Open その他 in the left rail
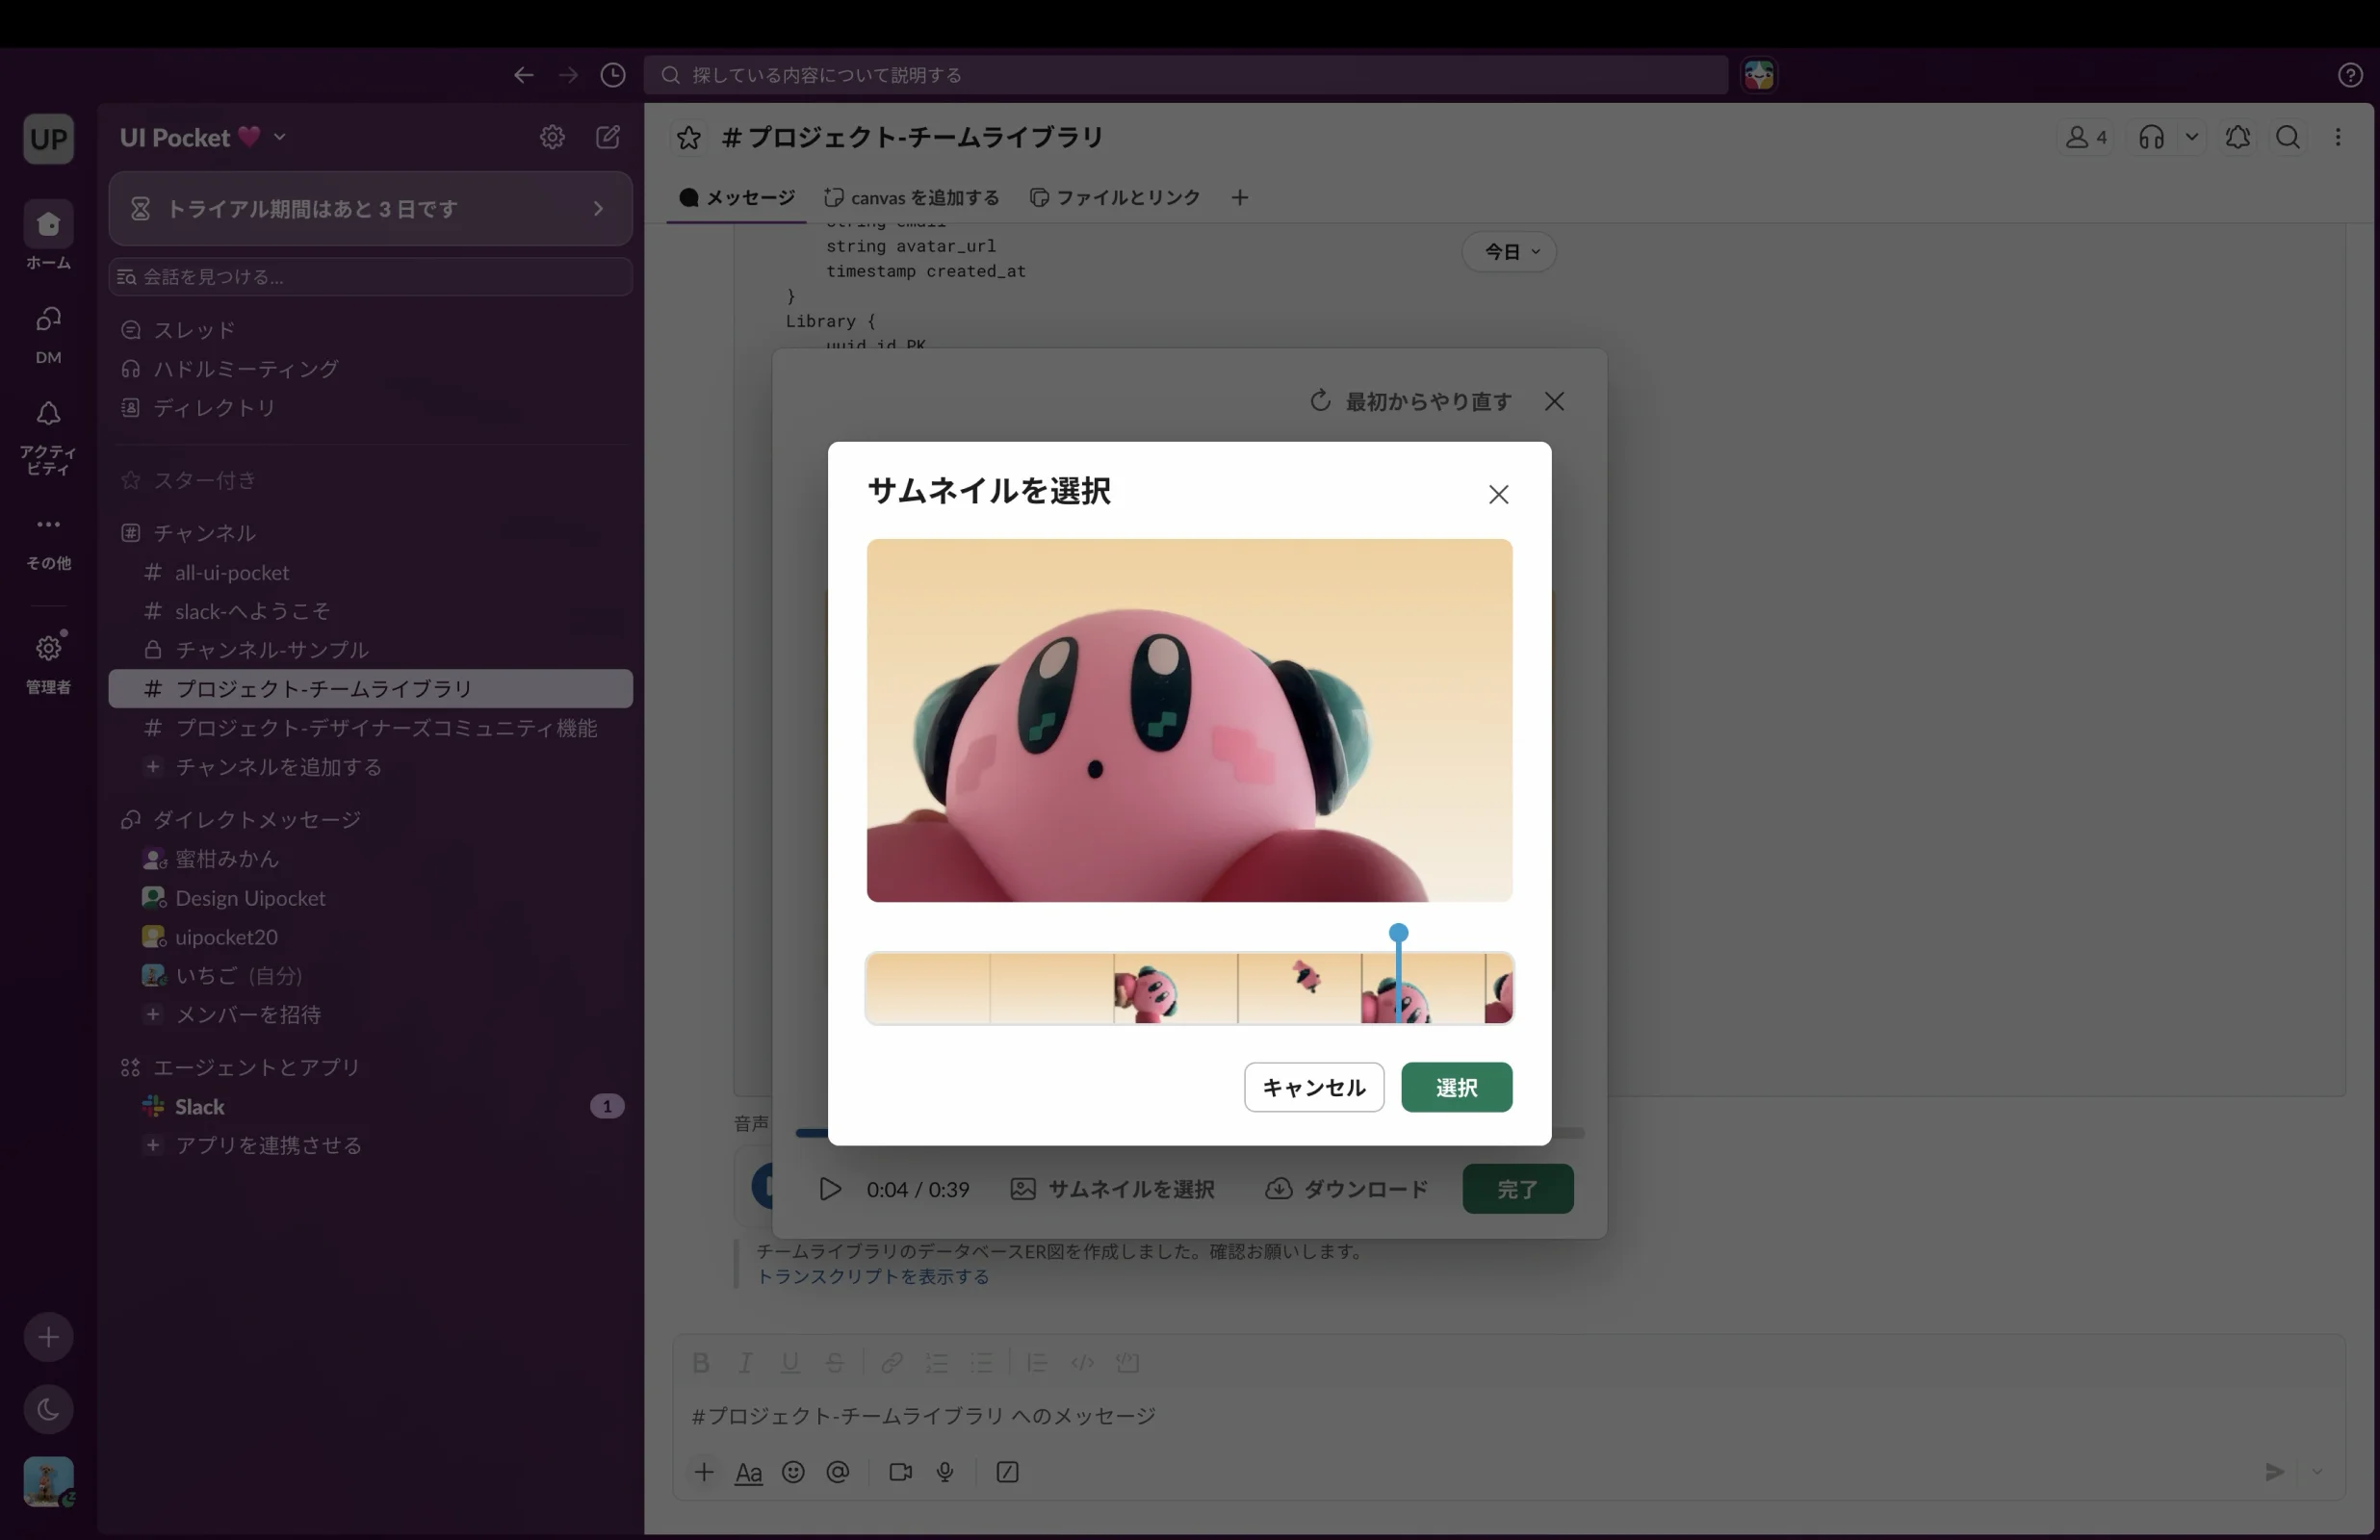2380x1540 pixels. coord(48,540)
